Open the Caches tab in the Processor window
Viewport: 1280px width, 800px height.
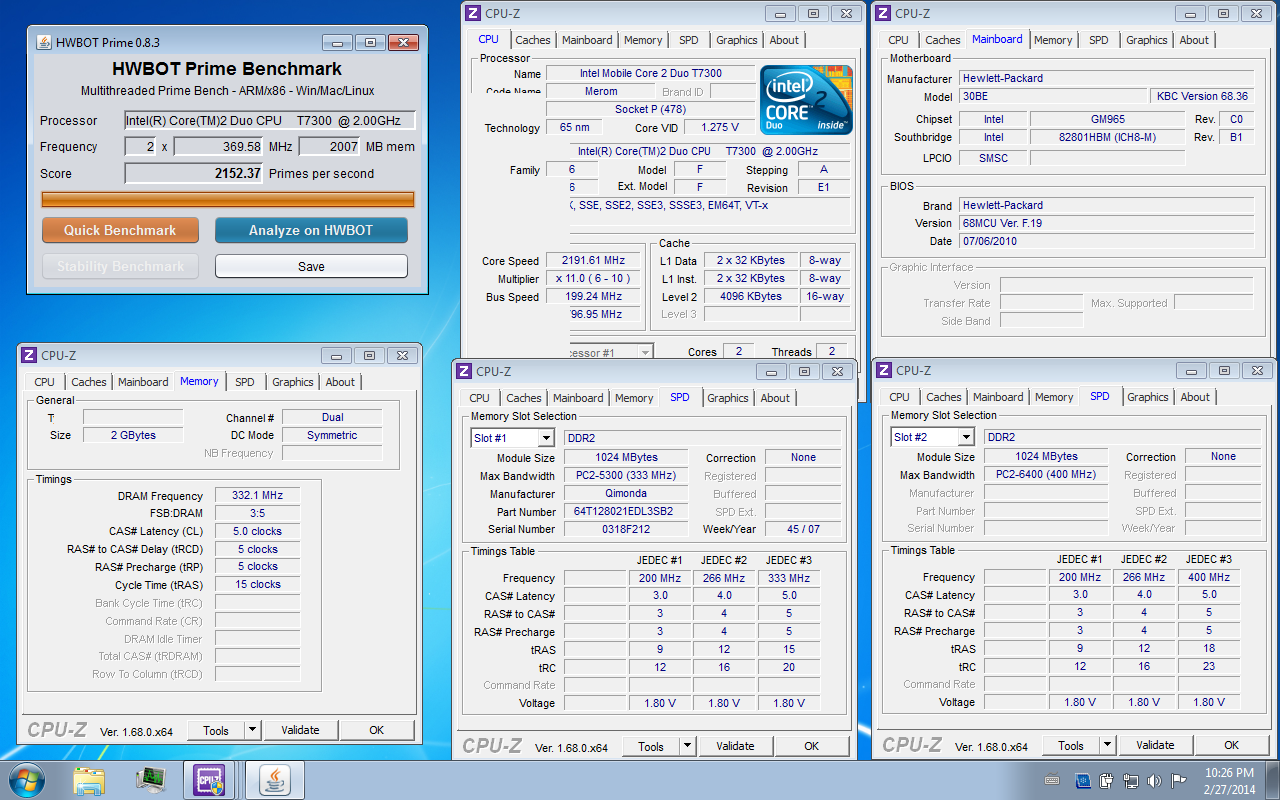click(x=532, y=40)
